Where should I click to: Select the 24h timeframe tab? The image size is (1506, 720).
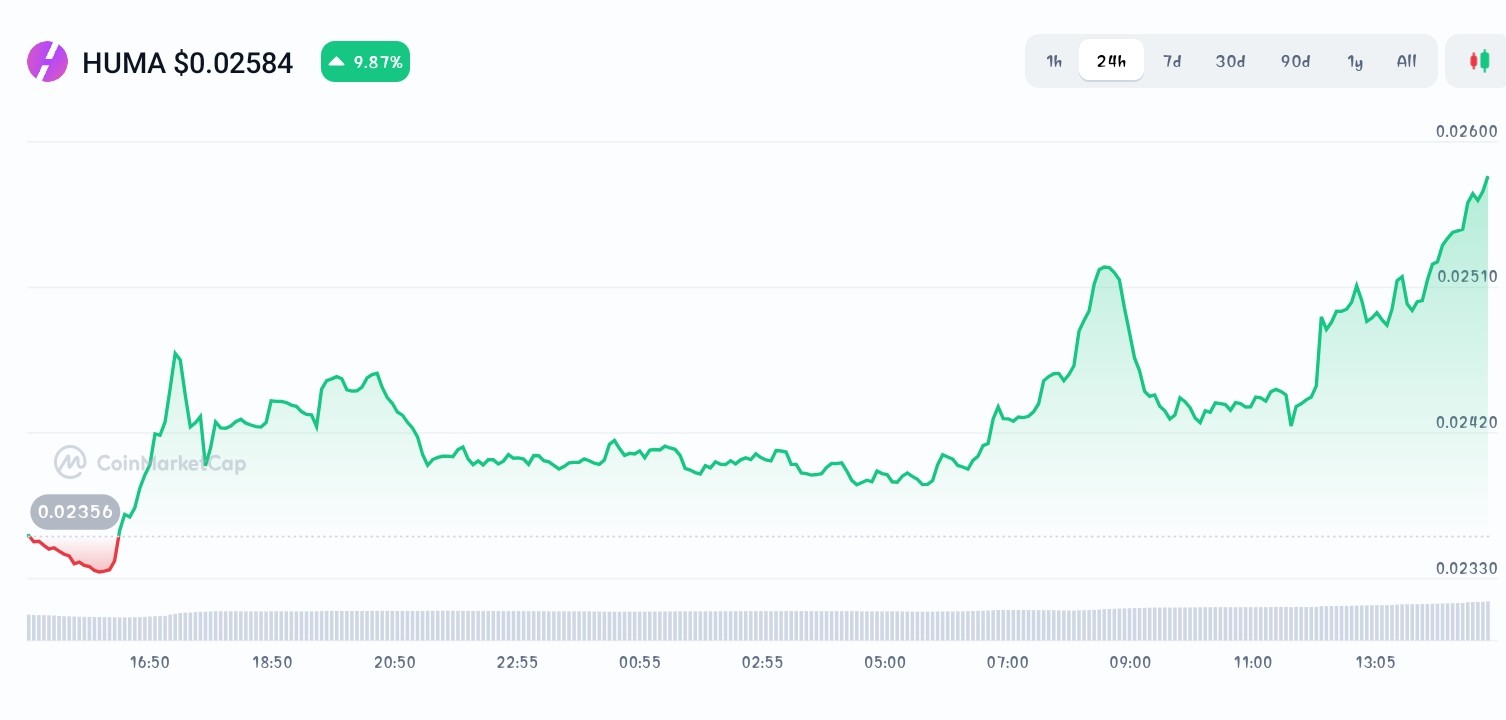[x=1111, y=61]
